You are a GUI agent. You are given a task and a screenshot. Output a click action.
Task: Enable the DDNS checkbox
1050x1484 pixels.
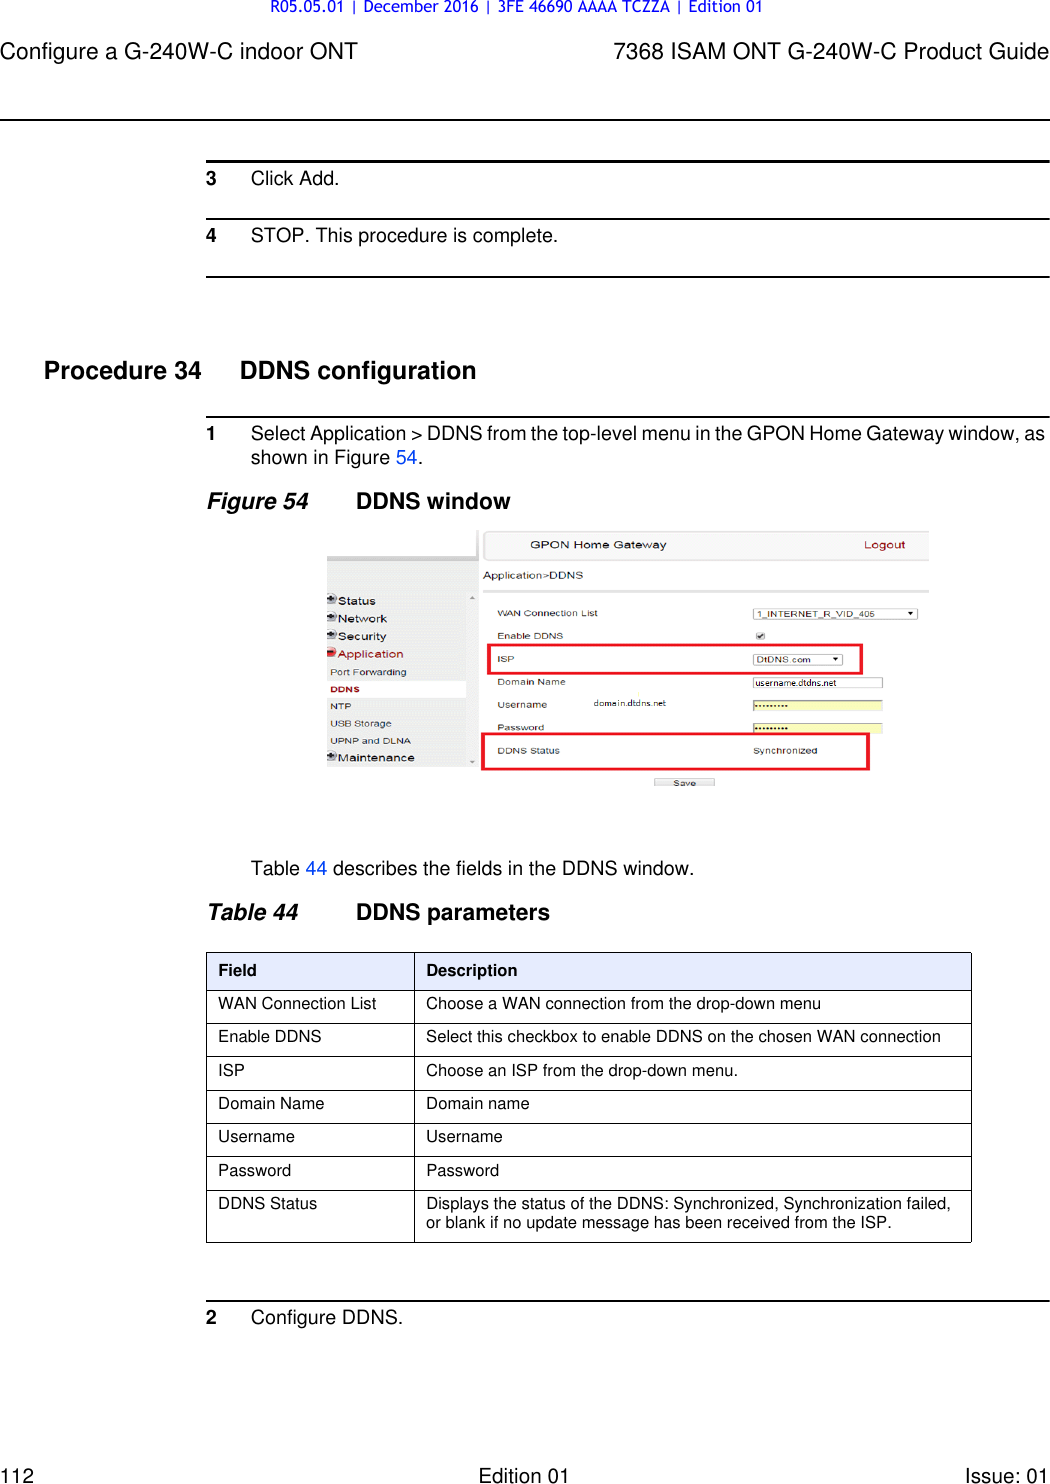(x=760, y=636)
